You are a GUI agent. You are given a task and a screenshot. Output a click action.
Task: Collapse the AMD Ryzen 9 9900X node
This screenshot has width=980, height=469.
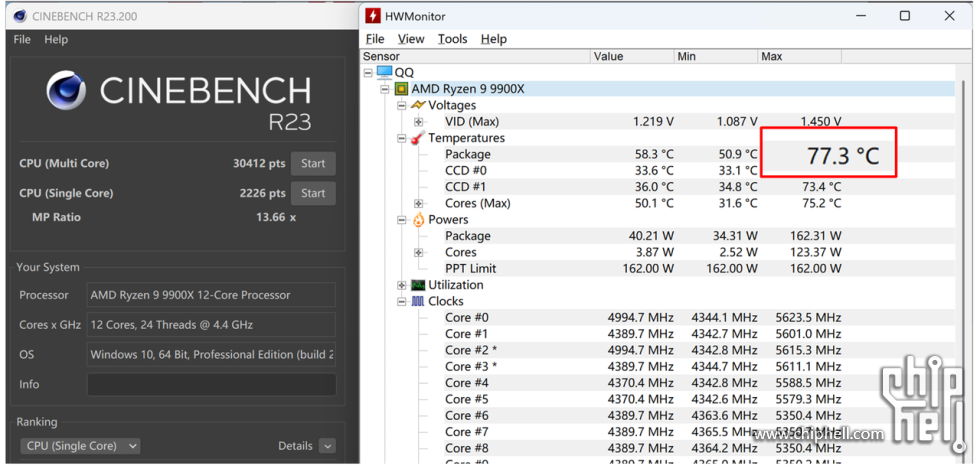[x=386, y=89]
